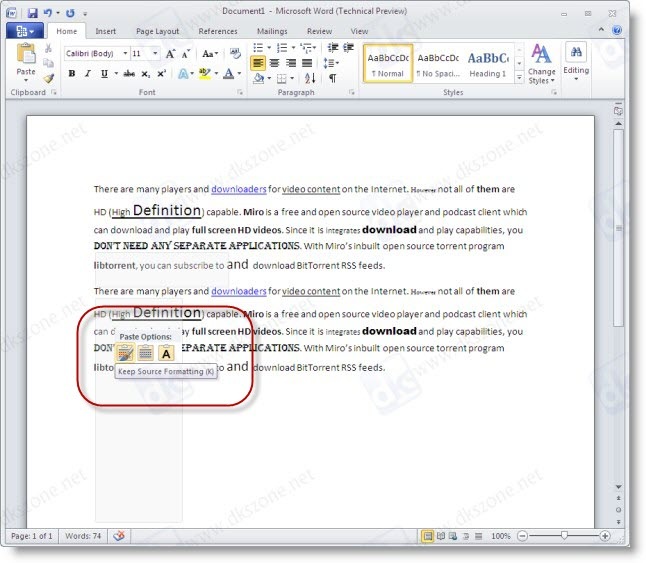
Task: Open the View tab
Action: [359, 31]
